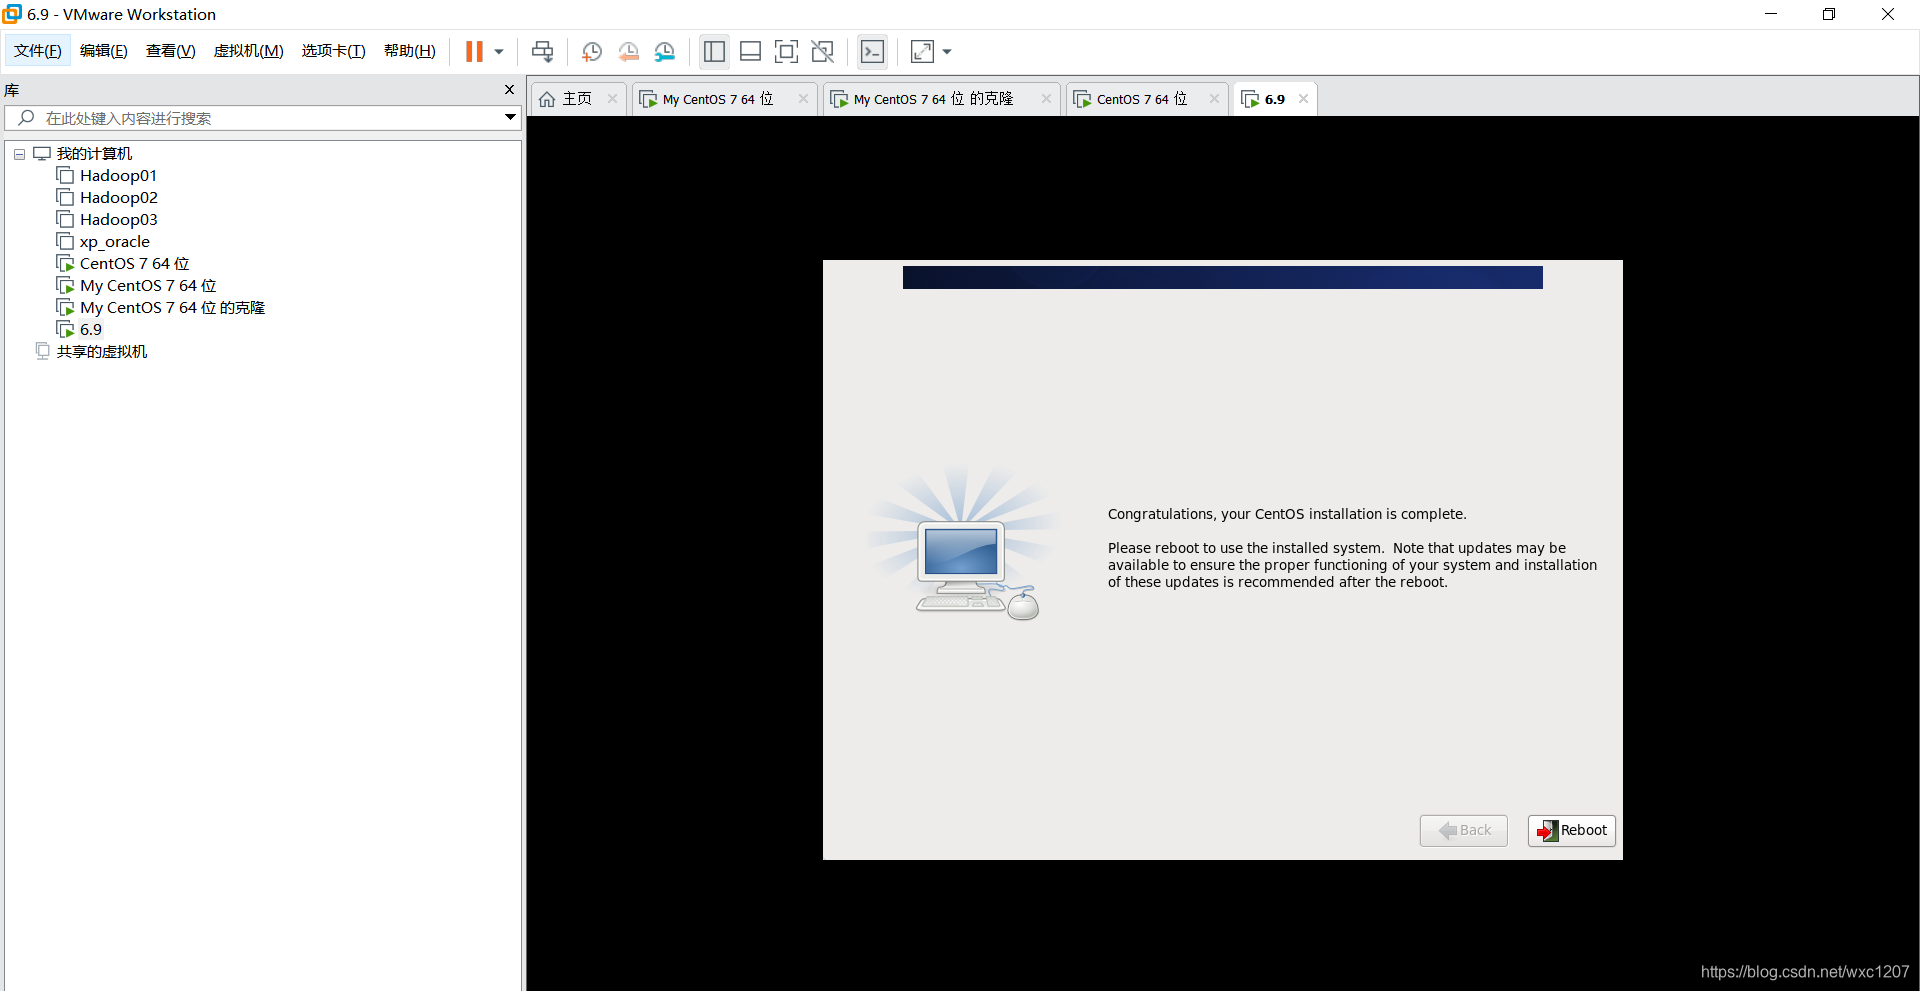Open the console view icon
1920x991 pixels.
pyautogui.click(x=872, y=51)
